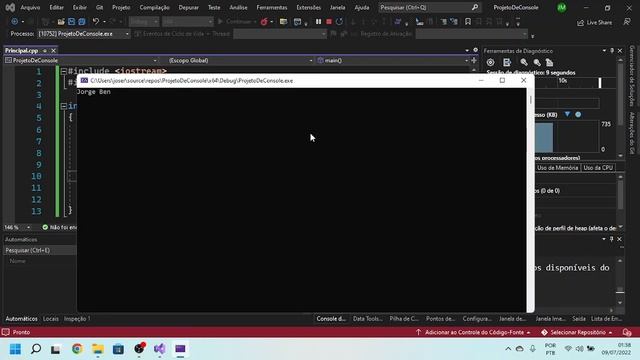Collapse the #include region on line 1
Screen dimensions: 640x360
(x=64, y=71)
